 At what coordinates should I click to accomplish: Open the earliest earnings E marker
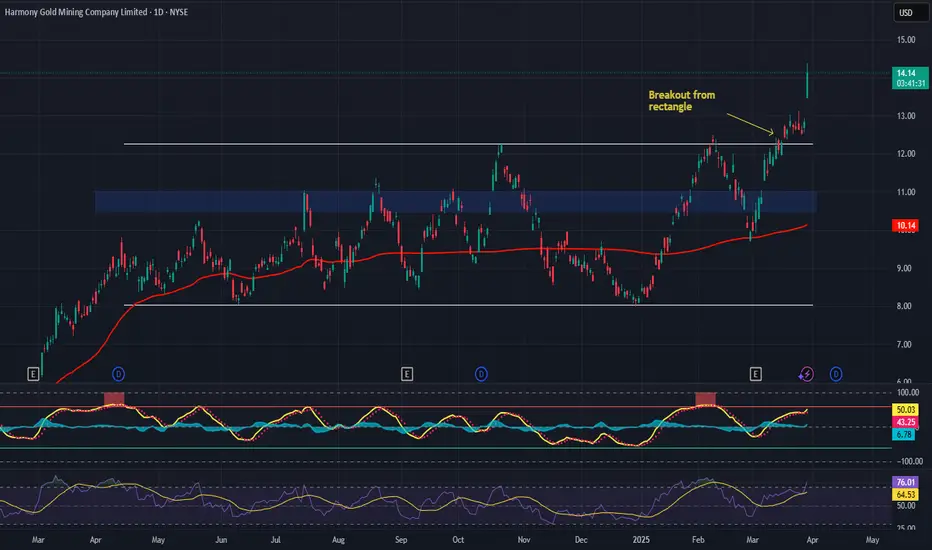tap(33, 374)
